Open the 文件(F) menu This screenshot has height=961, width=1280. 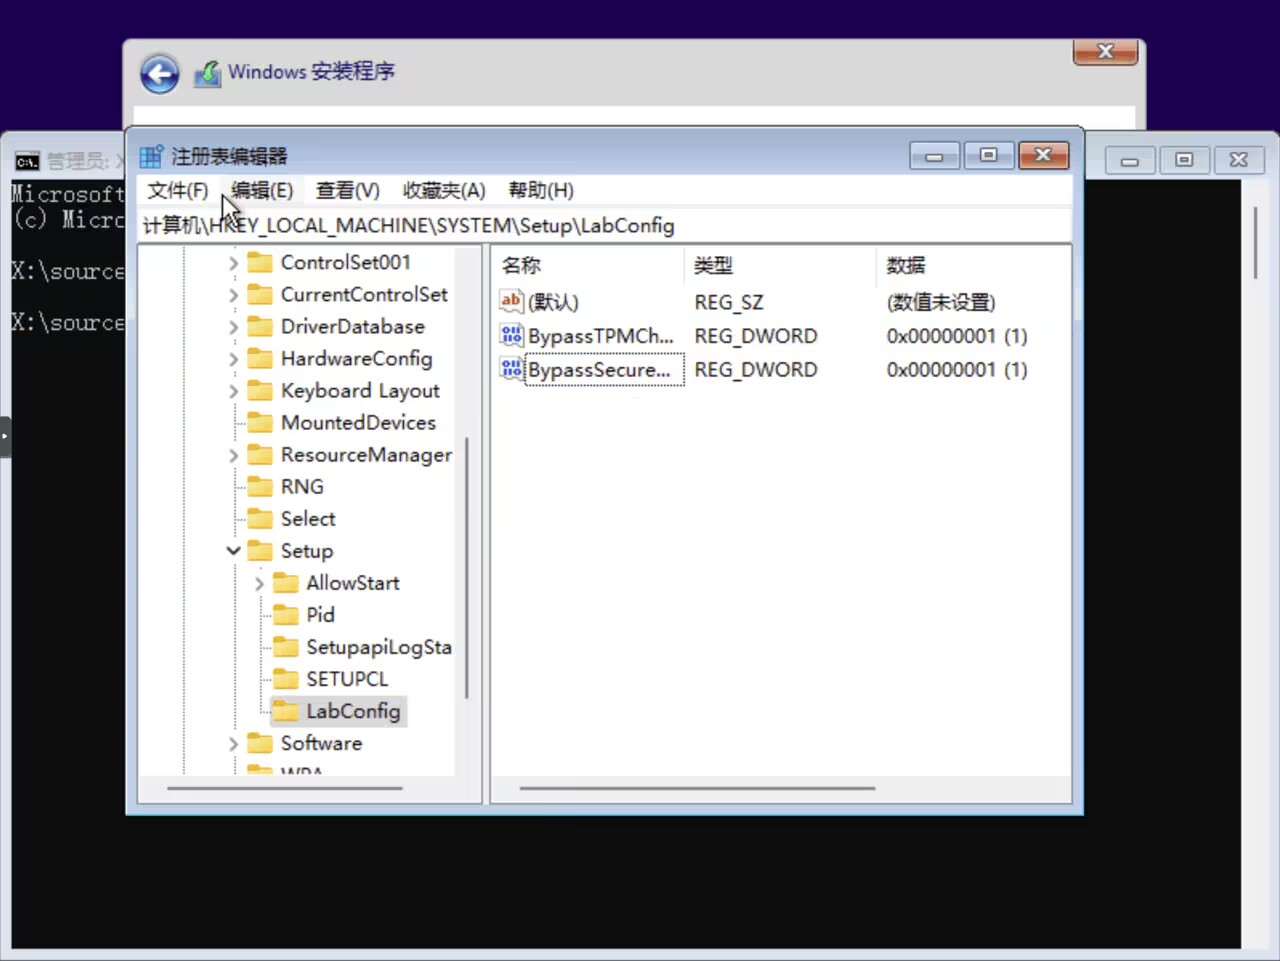[x=177, y=190]
